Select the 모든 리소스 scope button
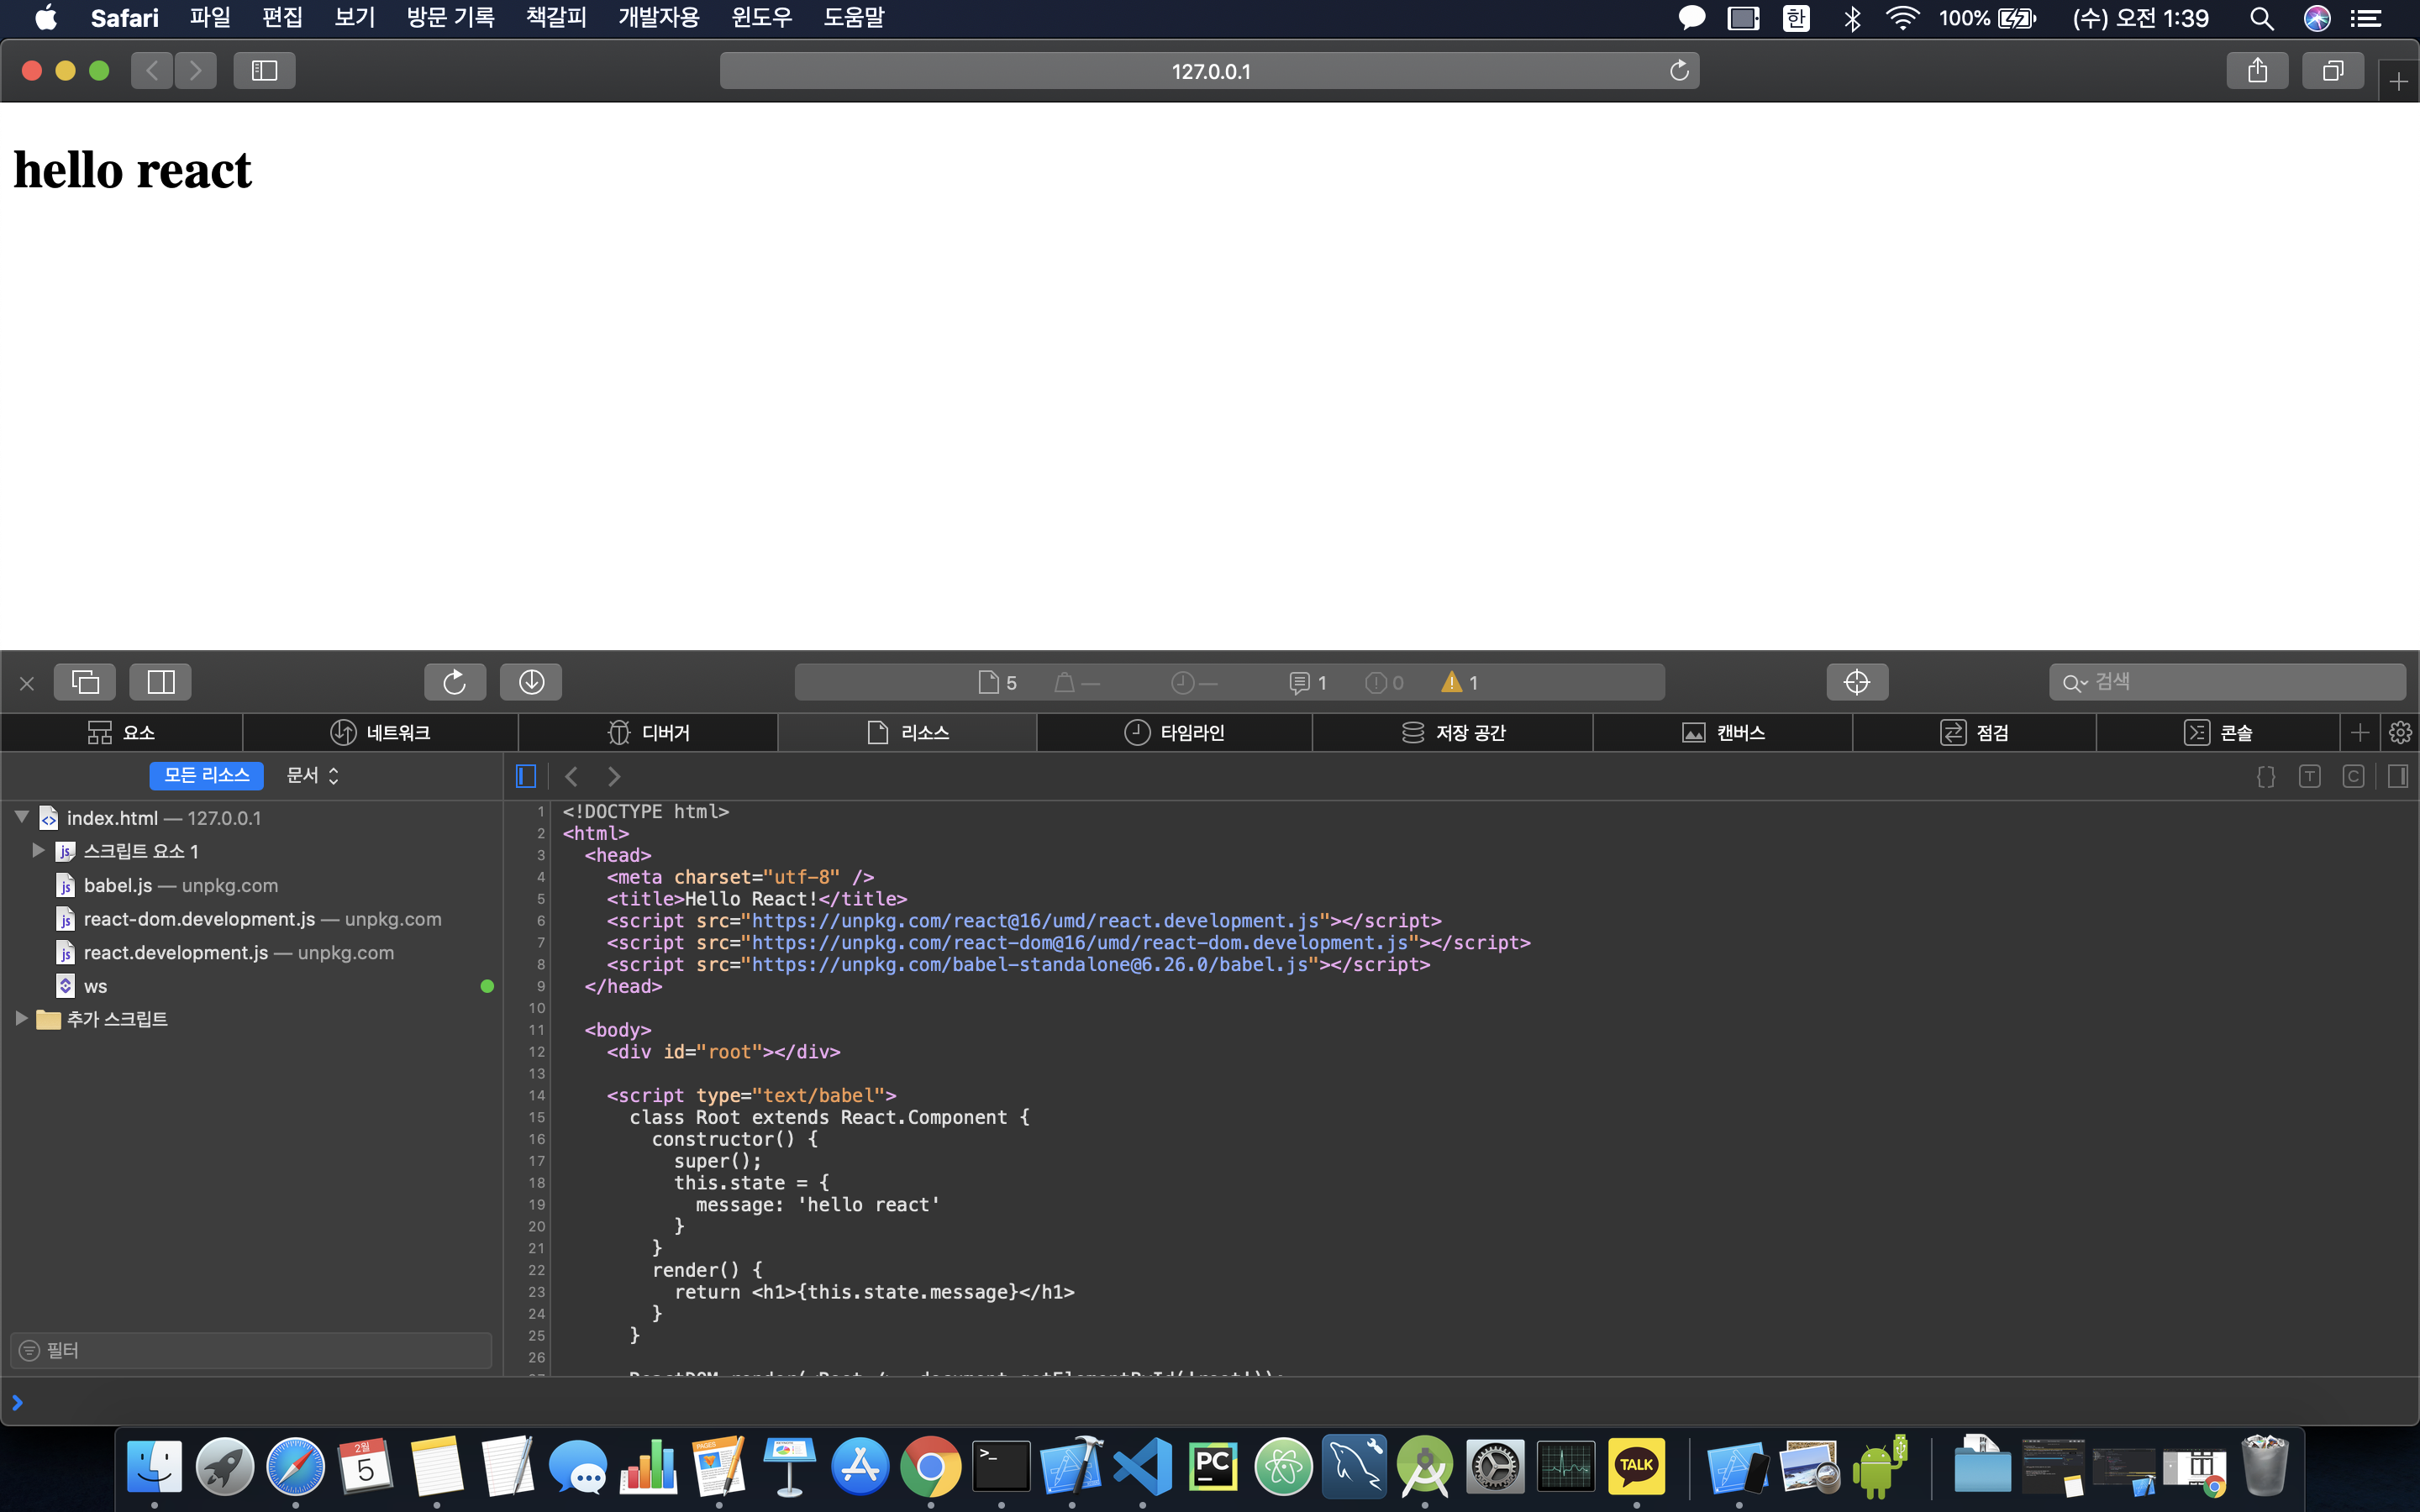This screenshot has height=1512, width=2420. [x=206, y=775]
